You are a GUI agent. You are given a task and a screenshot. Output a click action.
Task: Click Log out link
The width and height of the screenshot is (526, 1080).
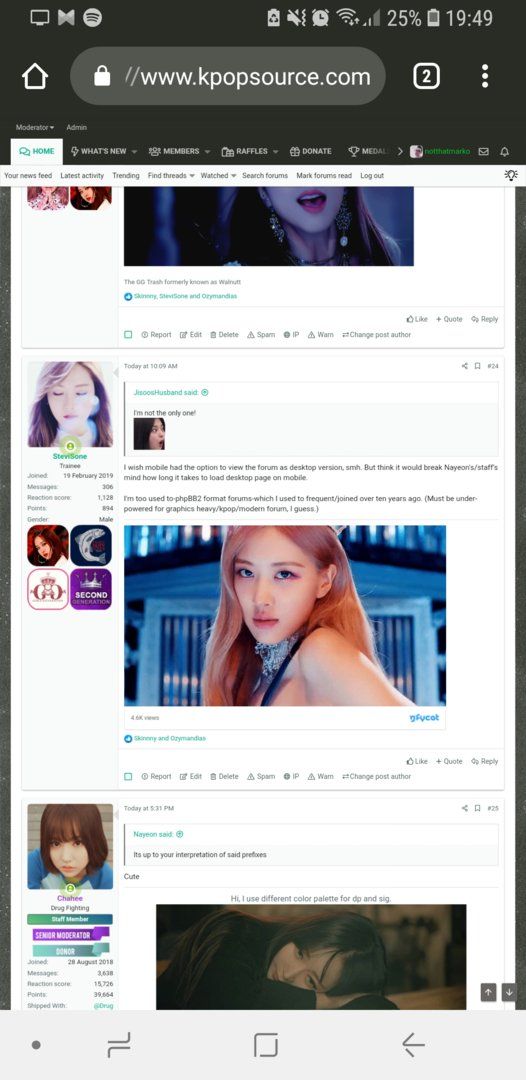tap(372, 176)
